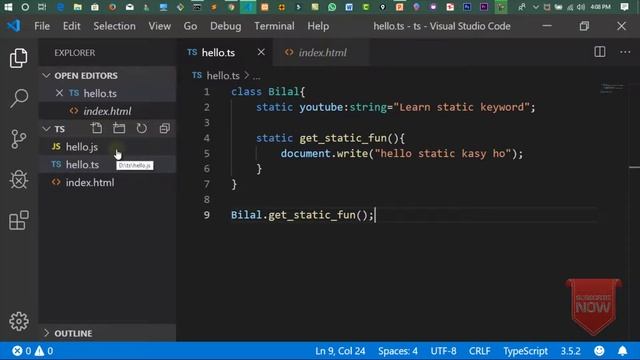This screenshot has width=640, height=360.
Task: Open Source Control view
Action: (19, 139)
